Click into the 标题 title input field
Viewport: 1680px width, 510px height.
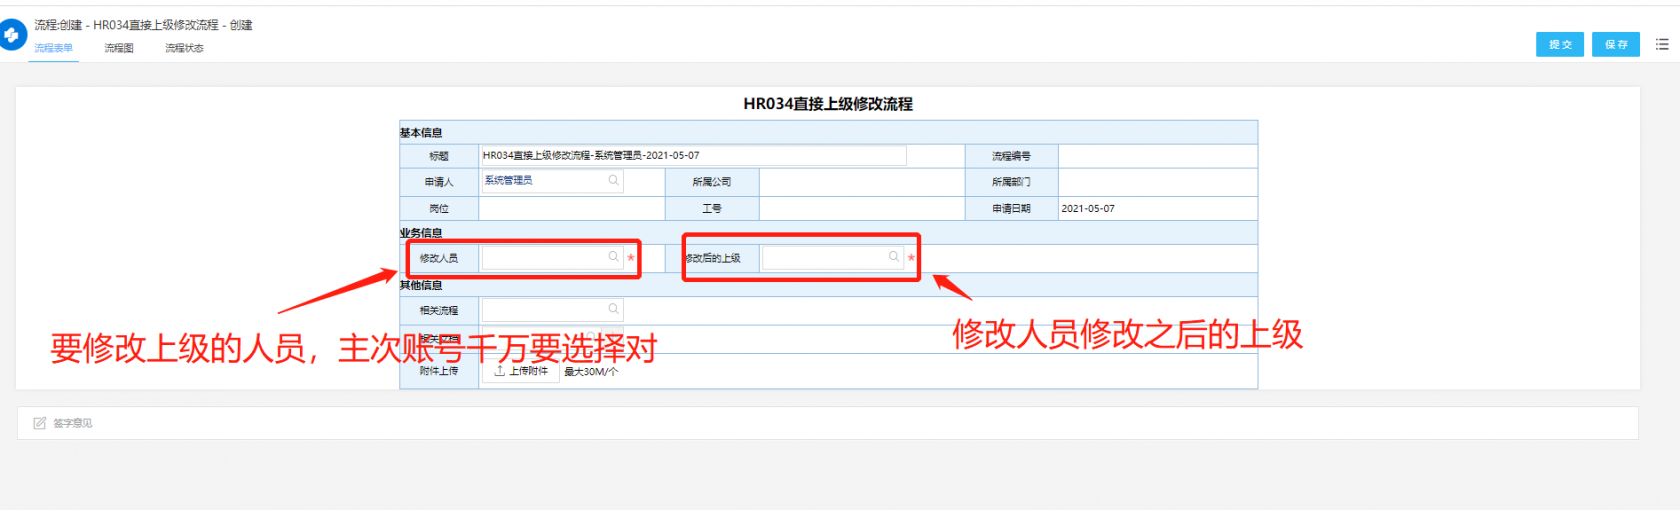692,155
